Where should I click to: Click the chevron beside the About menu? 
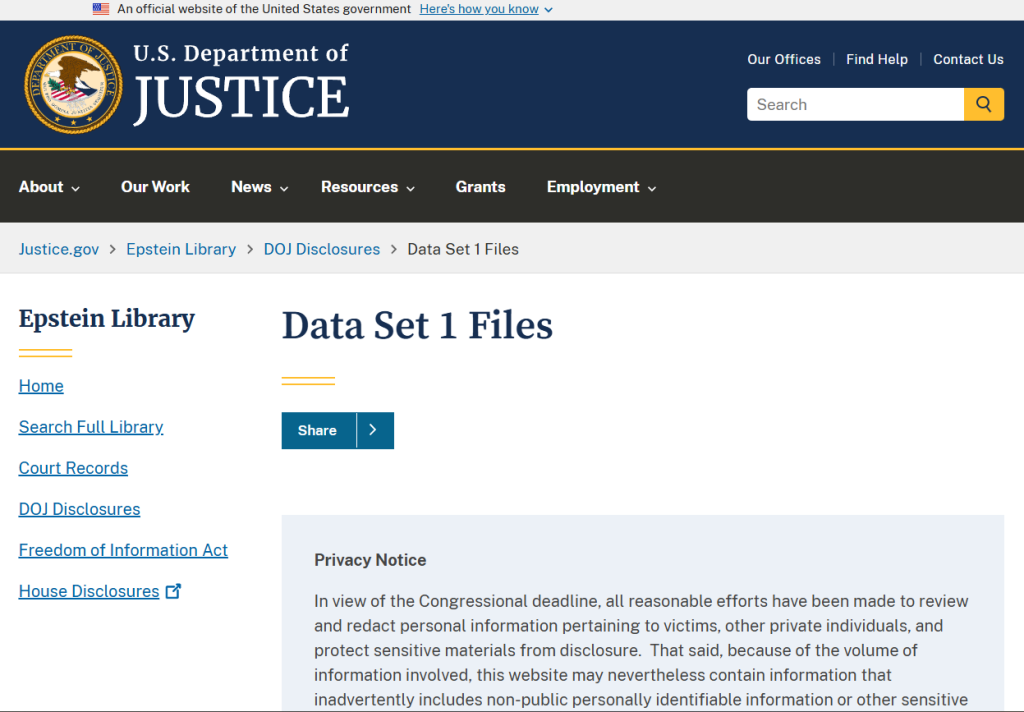(75, 187)
